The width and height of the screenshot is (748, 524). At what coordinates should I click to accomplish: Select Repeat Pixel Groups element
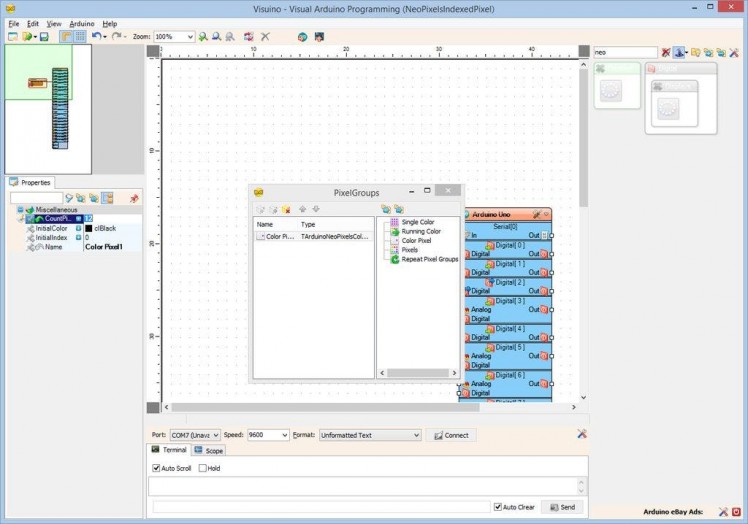pyautogui.click(x=429, y=259)
